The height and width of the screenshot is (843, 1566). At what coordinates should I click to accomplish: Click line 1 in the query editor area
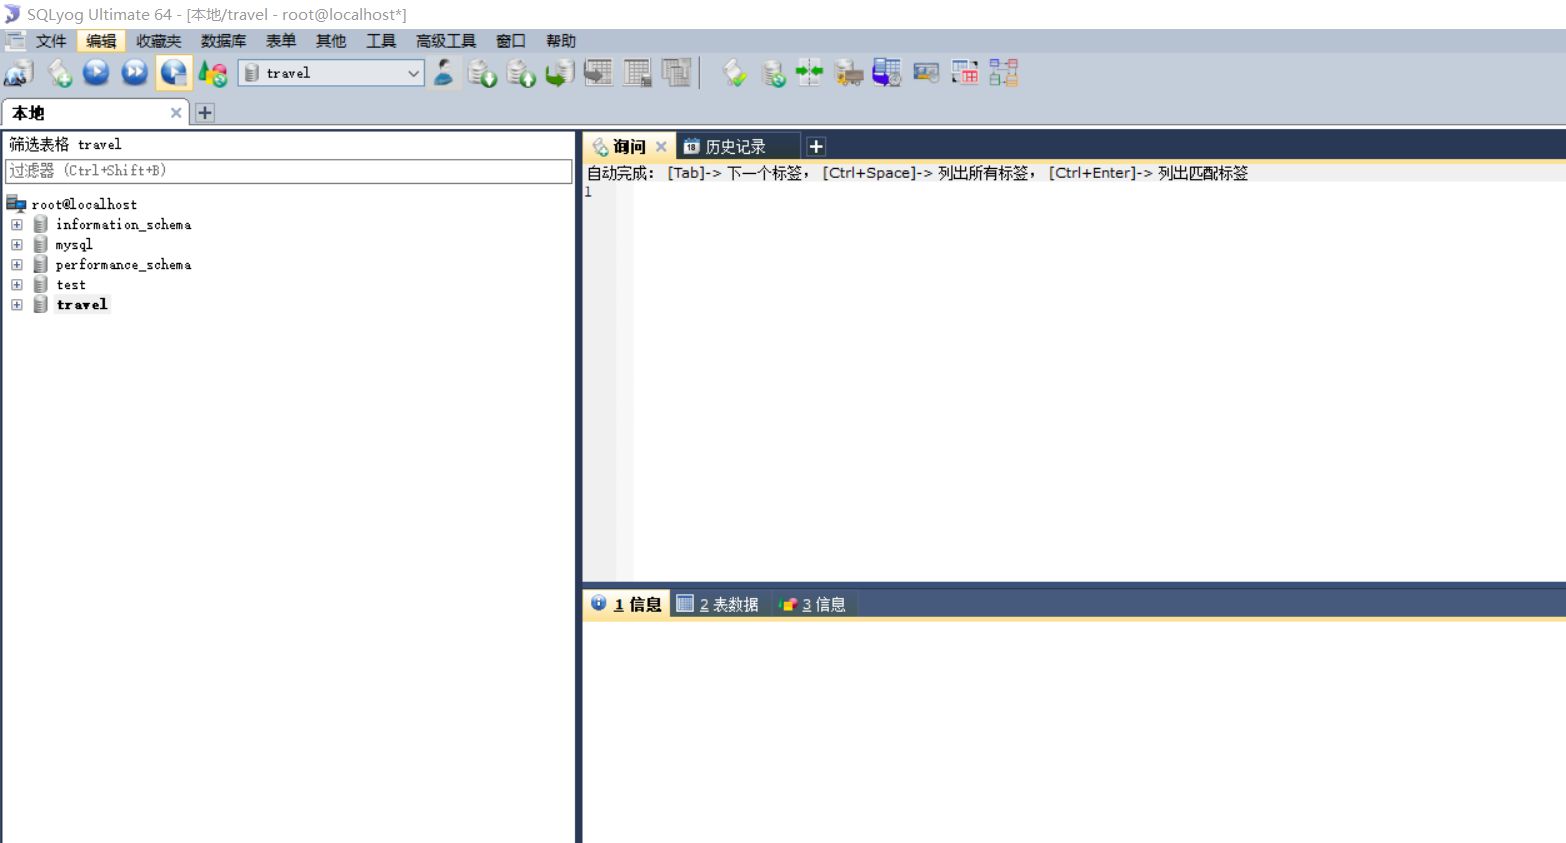(1098, 192)
